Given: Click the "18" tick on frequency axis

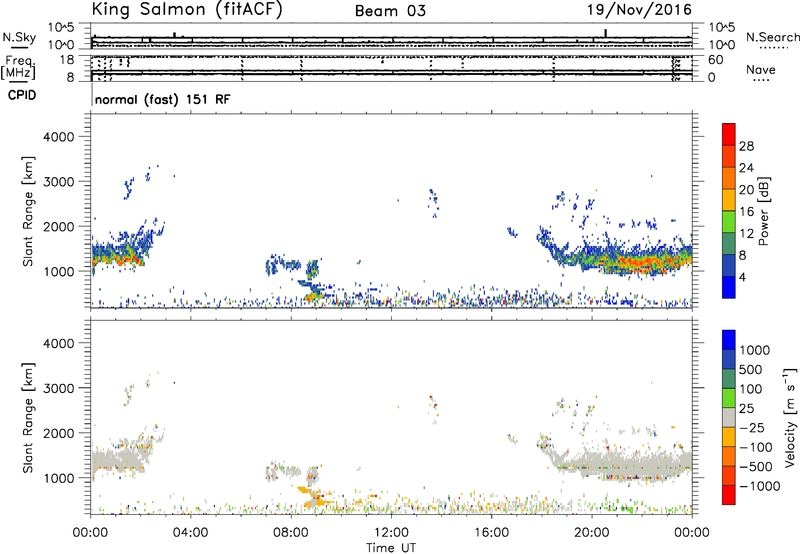Looking at the screenshot, I should tap(67, 60).
